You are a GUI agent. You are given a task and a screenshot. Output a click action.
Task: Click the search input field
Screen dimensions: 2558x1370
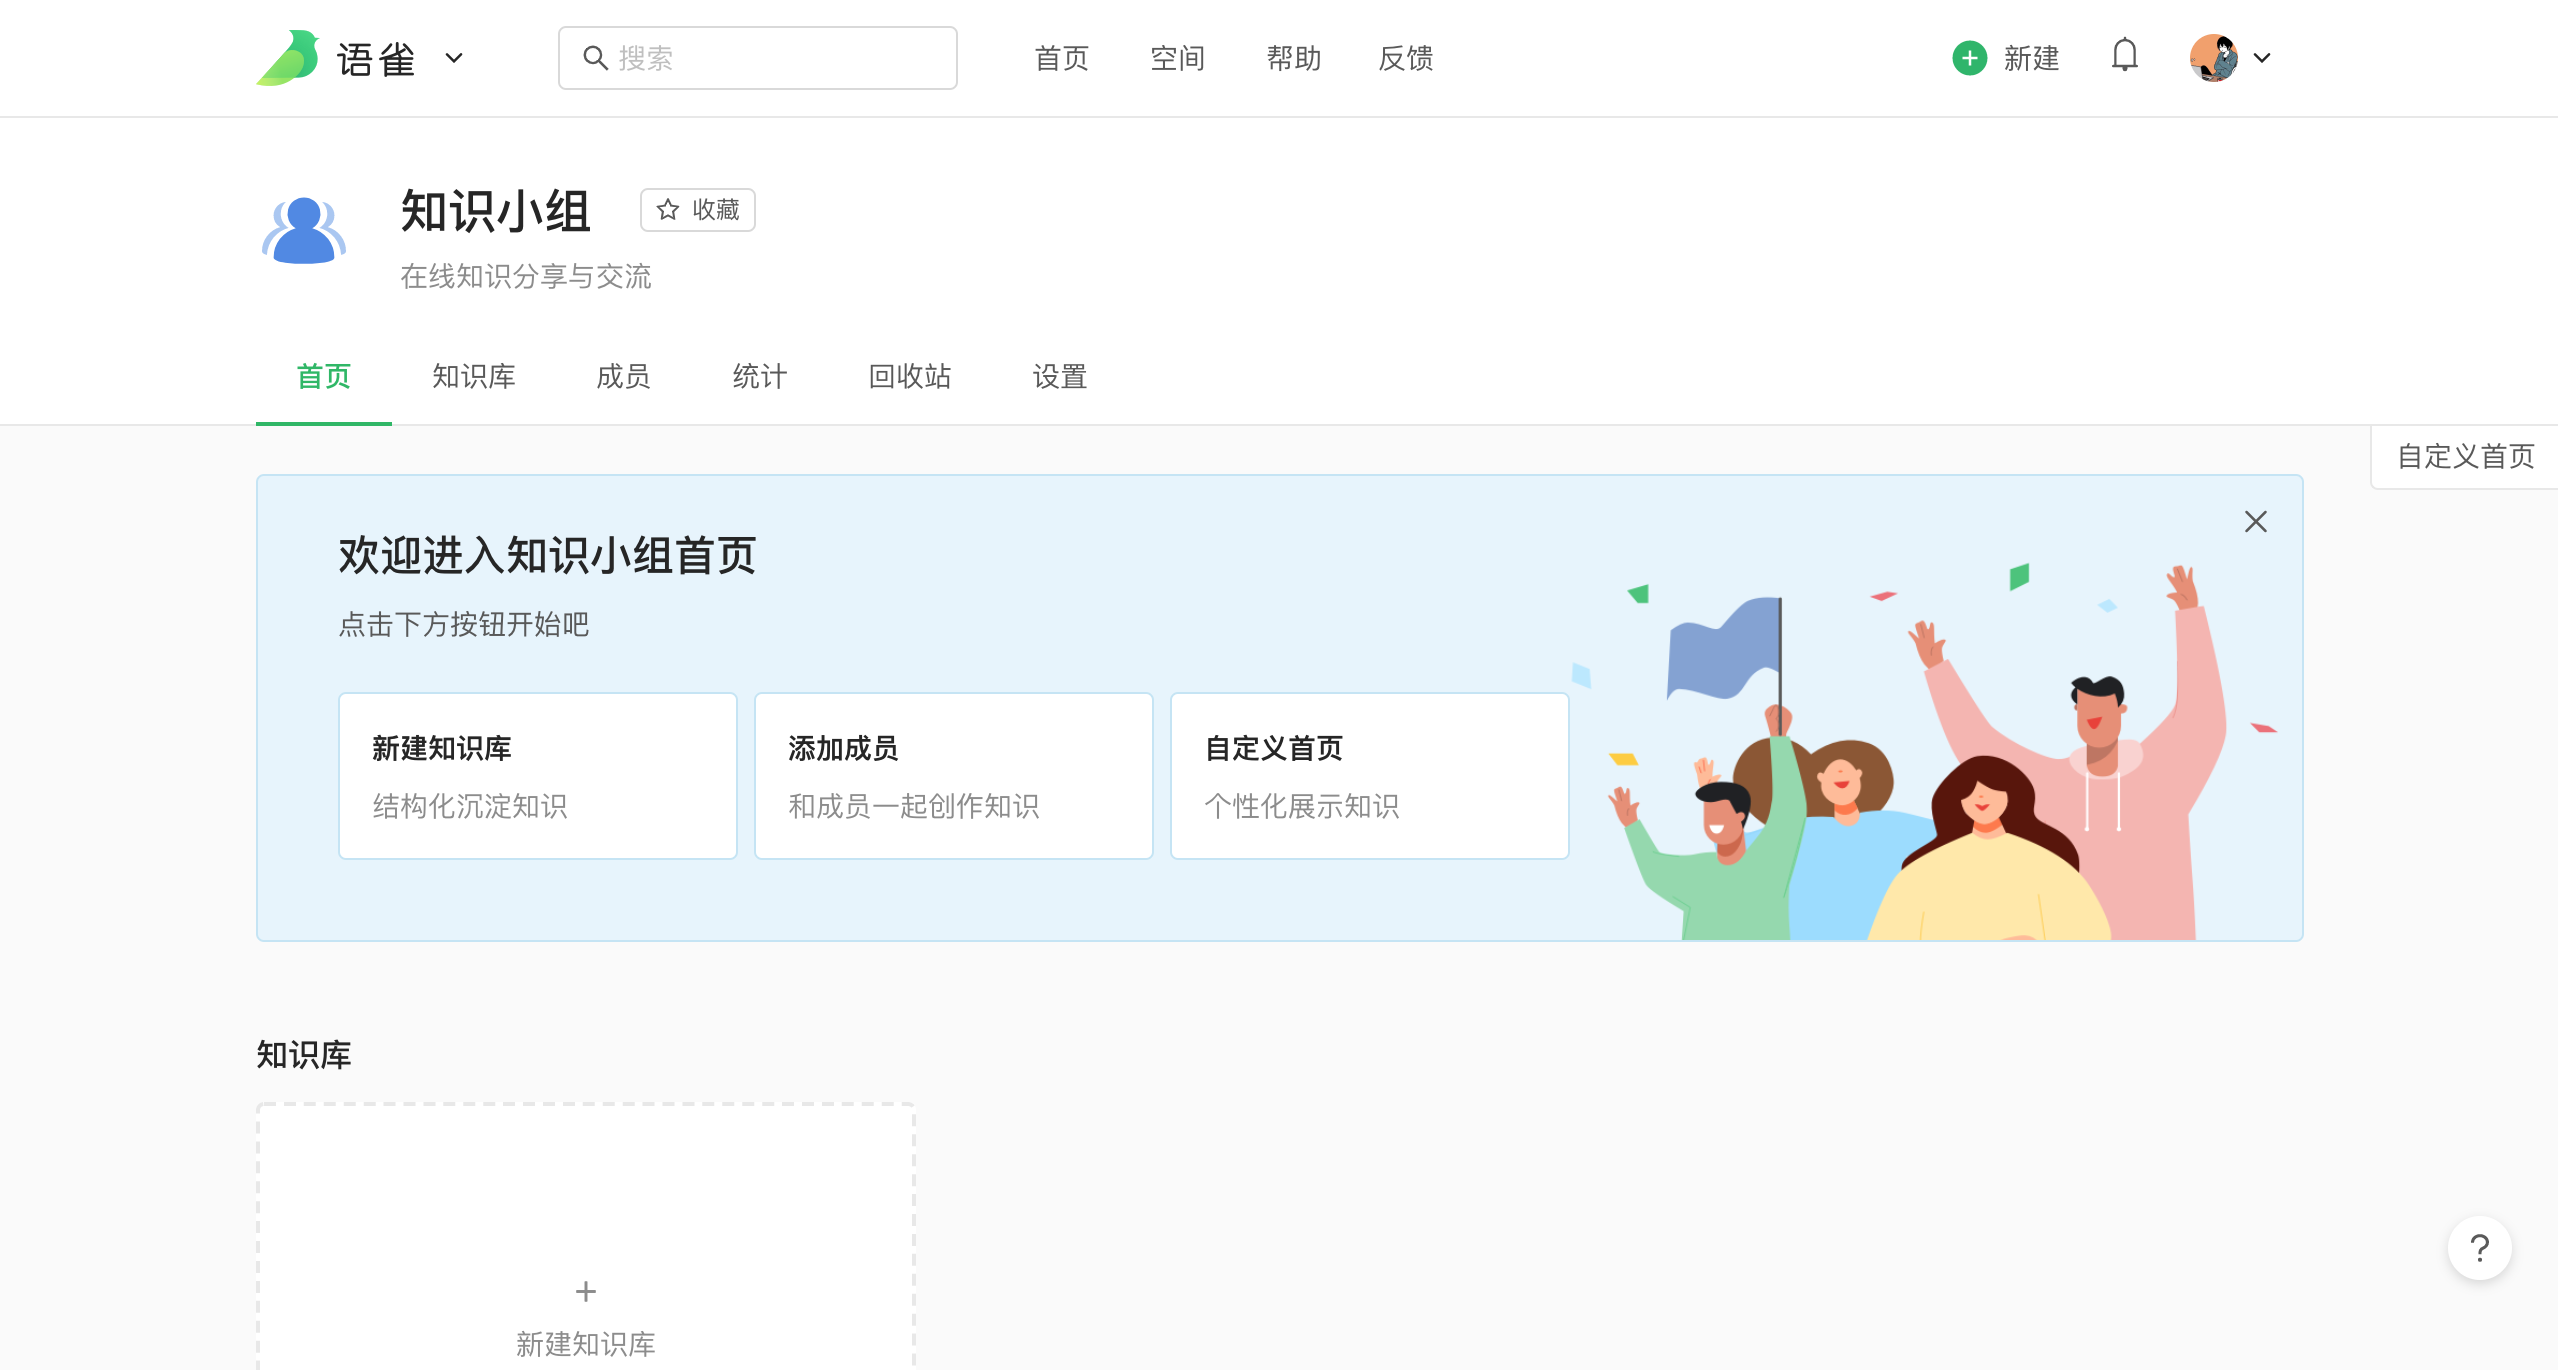pos(780,58)
